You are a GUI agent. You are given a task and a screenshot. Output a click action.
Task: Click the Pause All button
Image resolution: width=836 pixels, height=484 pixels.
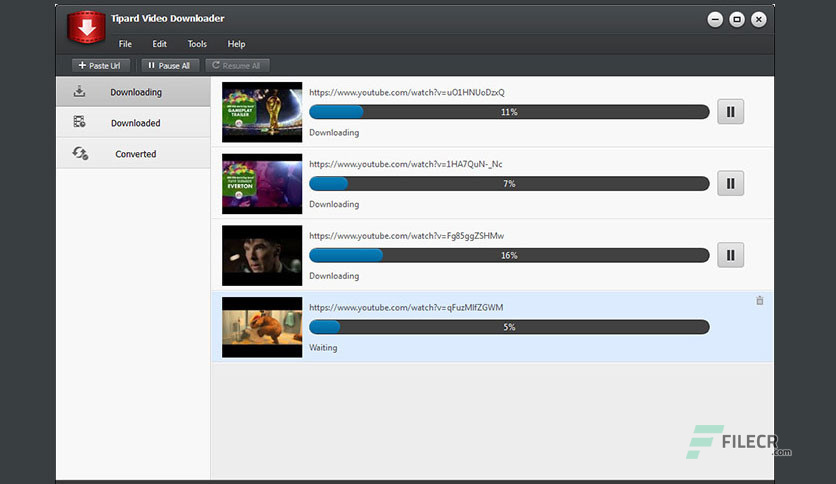(x=170, y=66)
